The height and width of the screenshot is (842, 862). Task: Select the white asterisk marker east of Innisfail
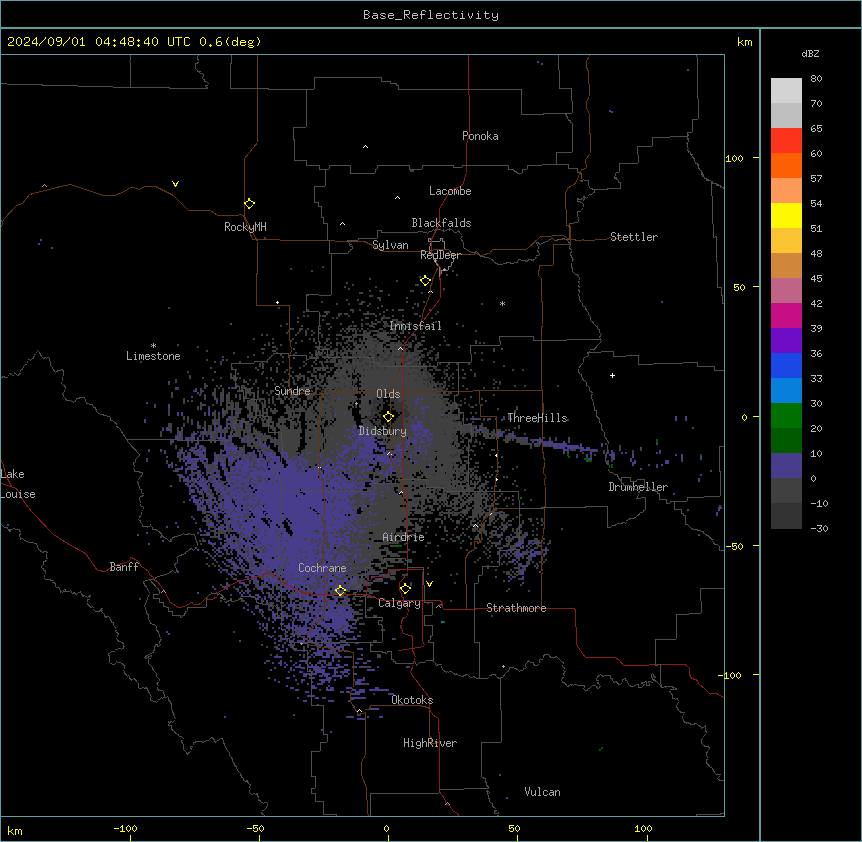tap(502, 303)
